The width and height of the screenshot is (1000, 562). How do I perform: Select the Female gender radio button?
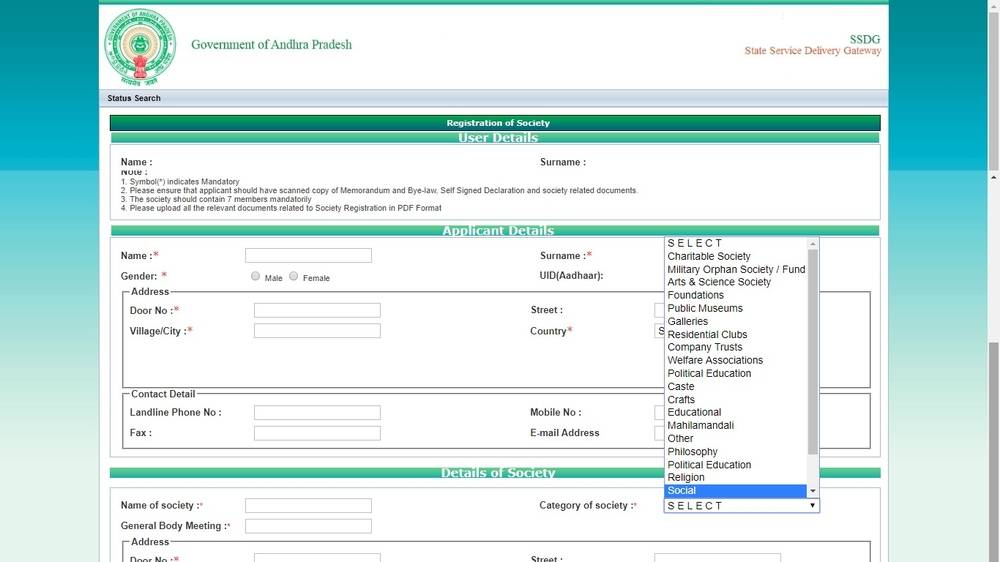(293, 276)
